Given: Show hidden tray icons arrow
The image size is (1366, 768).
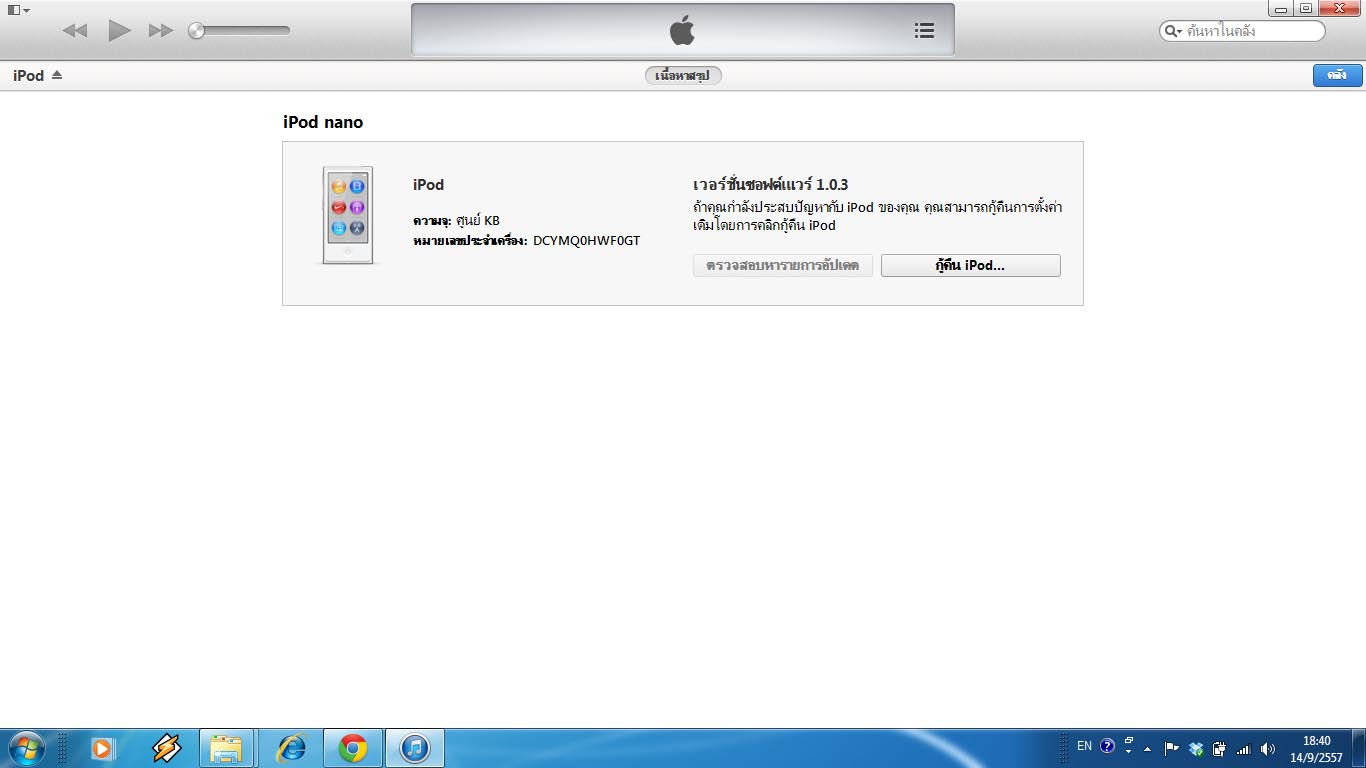Looking at the screenshot, I should click(x=1148, y=748).
